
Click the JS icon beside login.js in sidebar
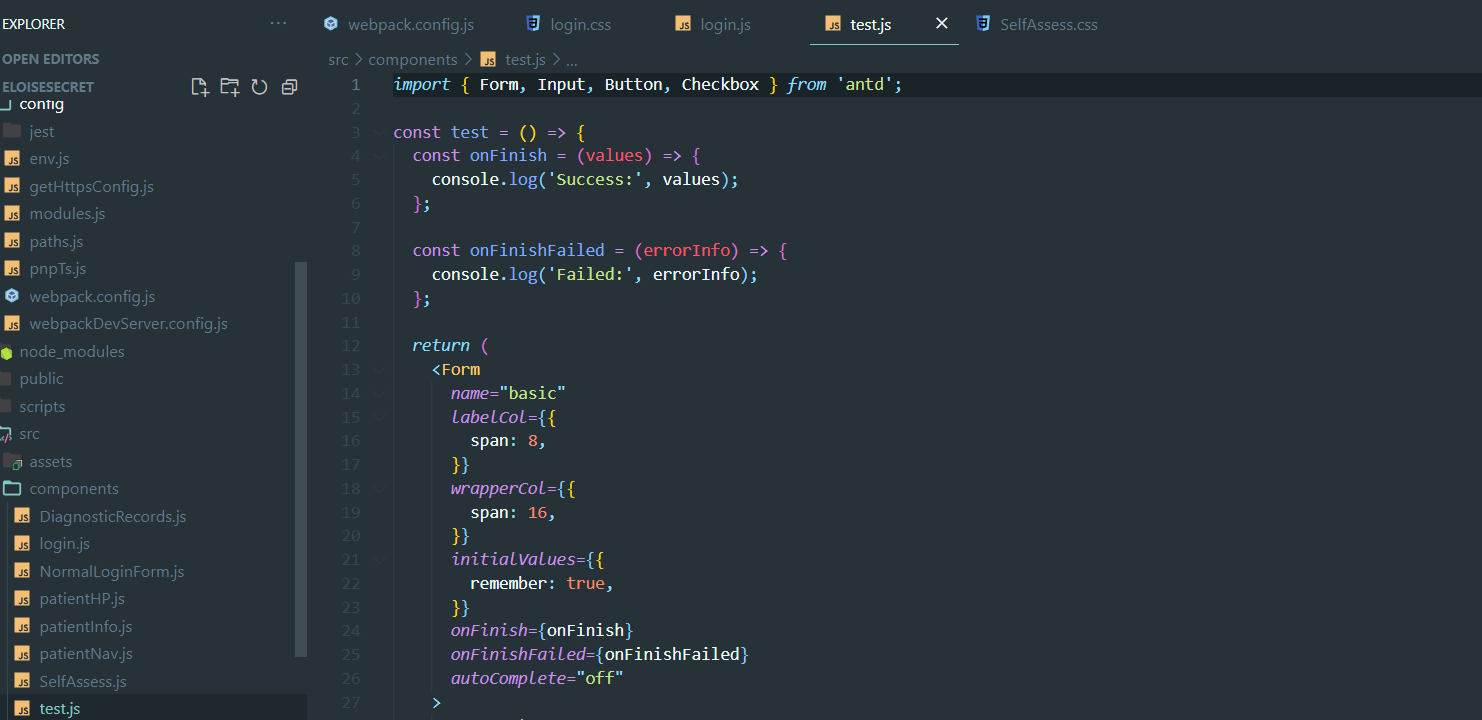click(22, 543)
